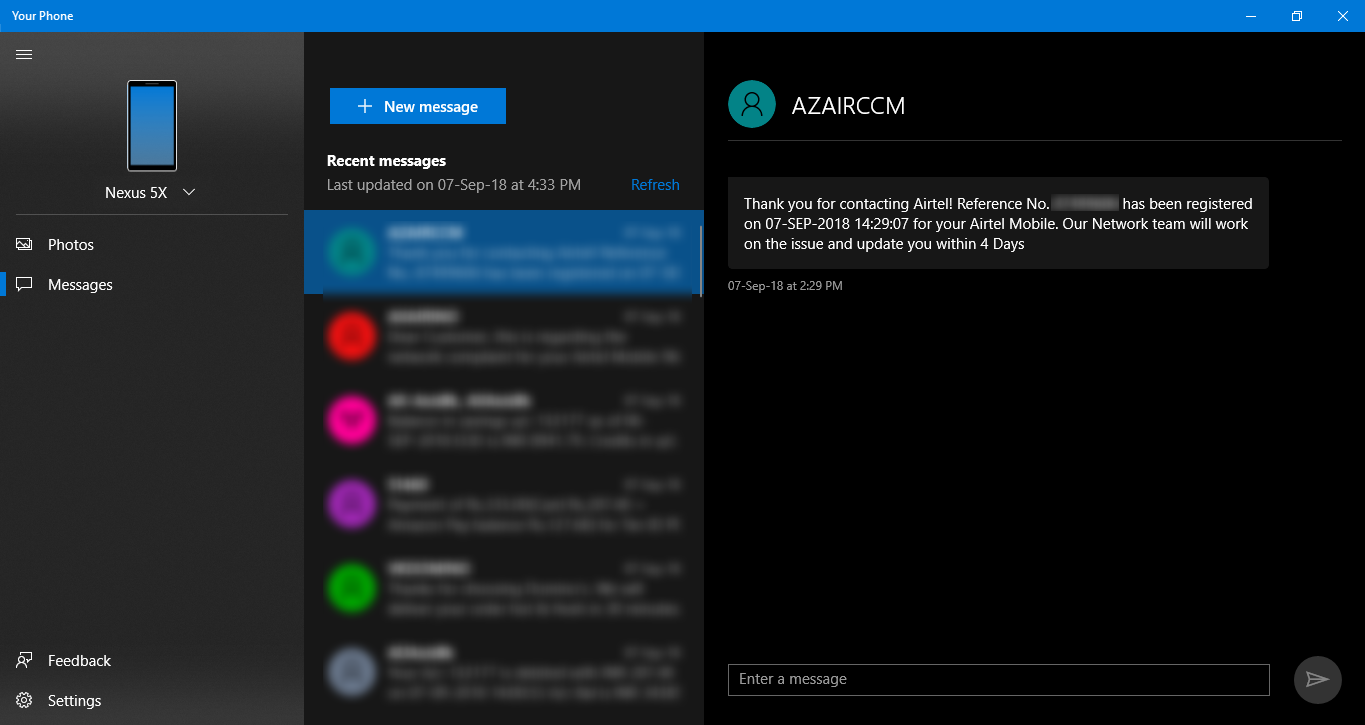Open the Messages section from sidebar
The height and width of the screenshot is (725, 1365).
click(x=79, y=284)
